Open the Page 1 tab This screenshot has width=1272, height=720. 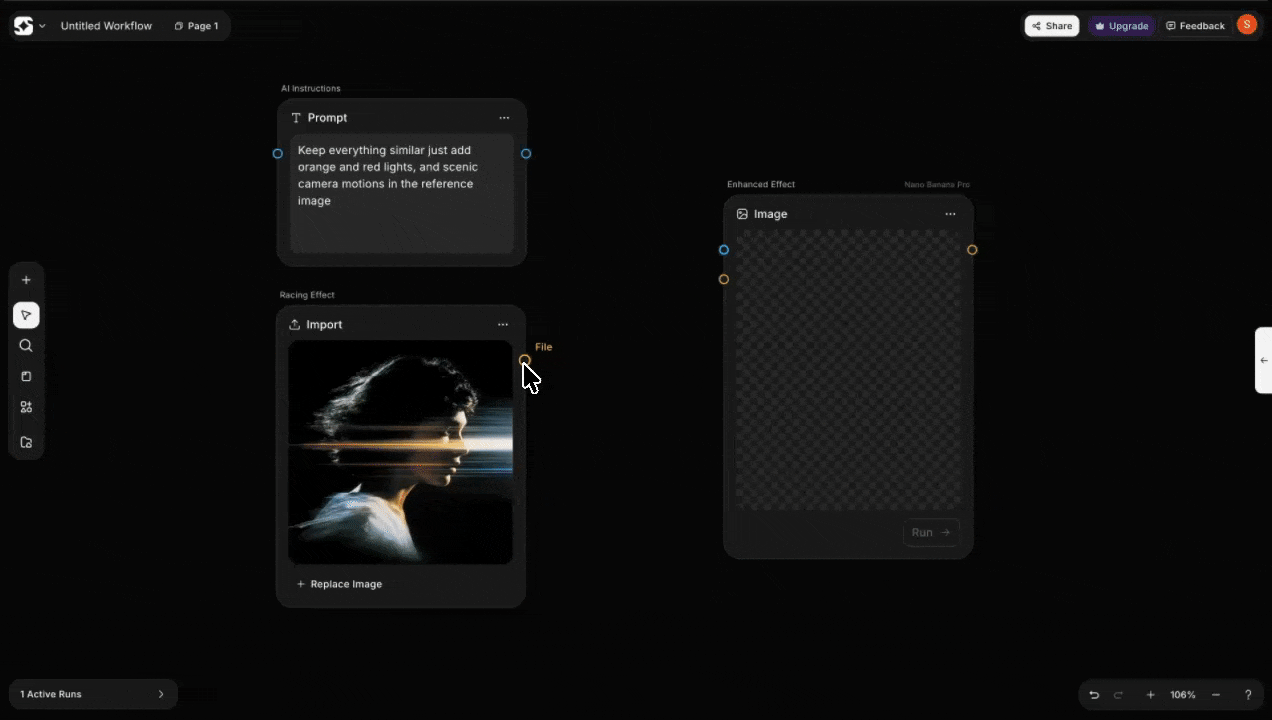(x=196, y=26)
